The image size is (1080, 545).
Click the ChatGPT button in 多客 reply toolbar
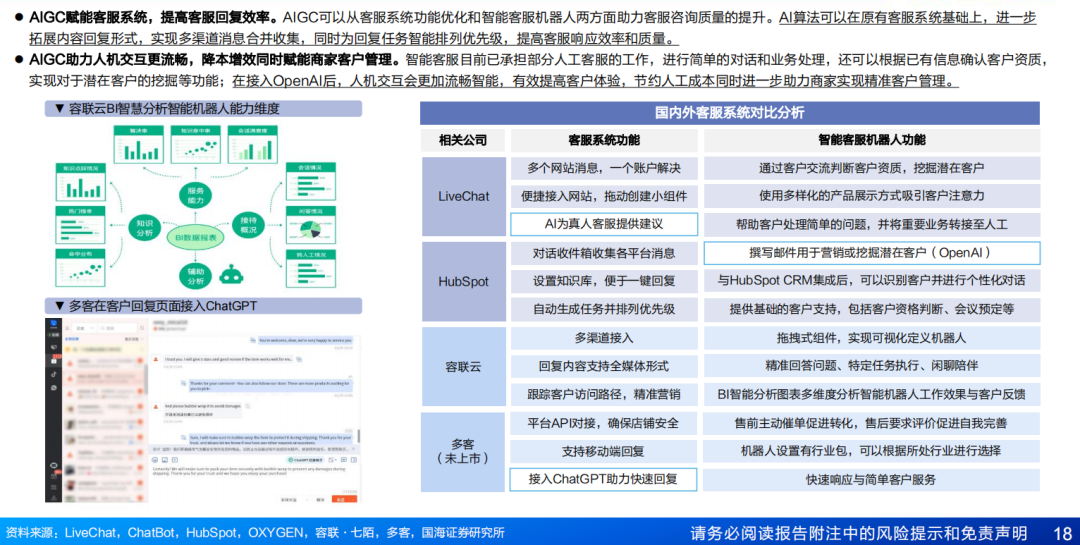coord(307,460)
